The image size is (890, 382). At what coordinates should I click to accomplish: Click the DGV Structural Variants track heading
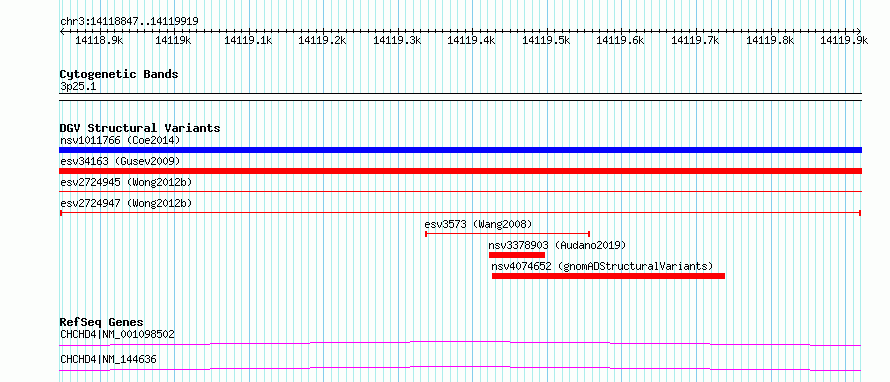[x=140, y=128]
